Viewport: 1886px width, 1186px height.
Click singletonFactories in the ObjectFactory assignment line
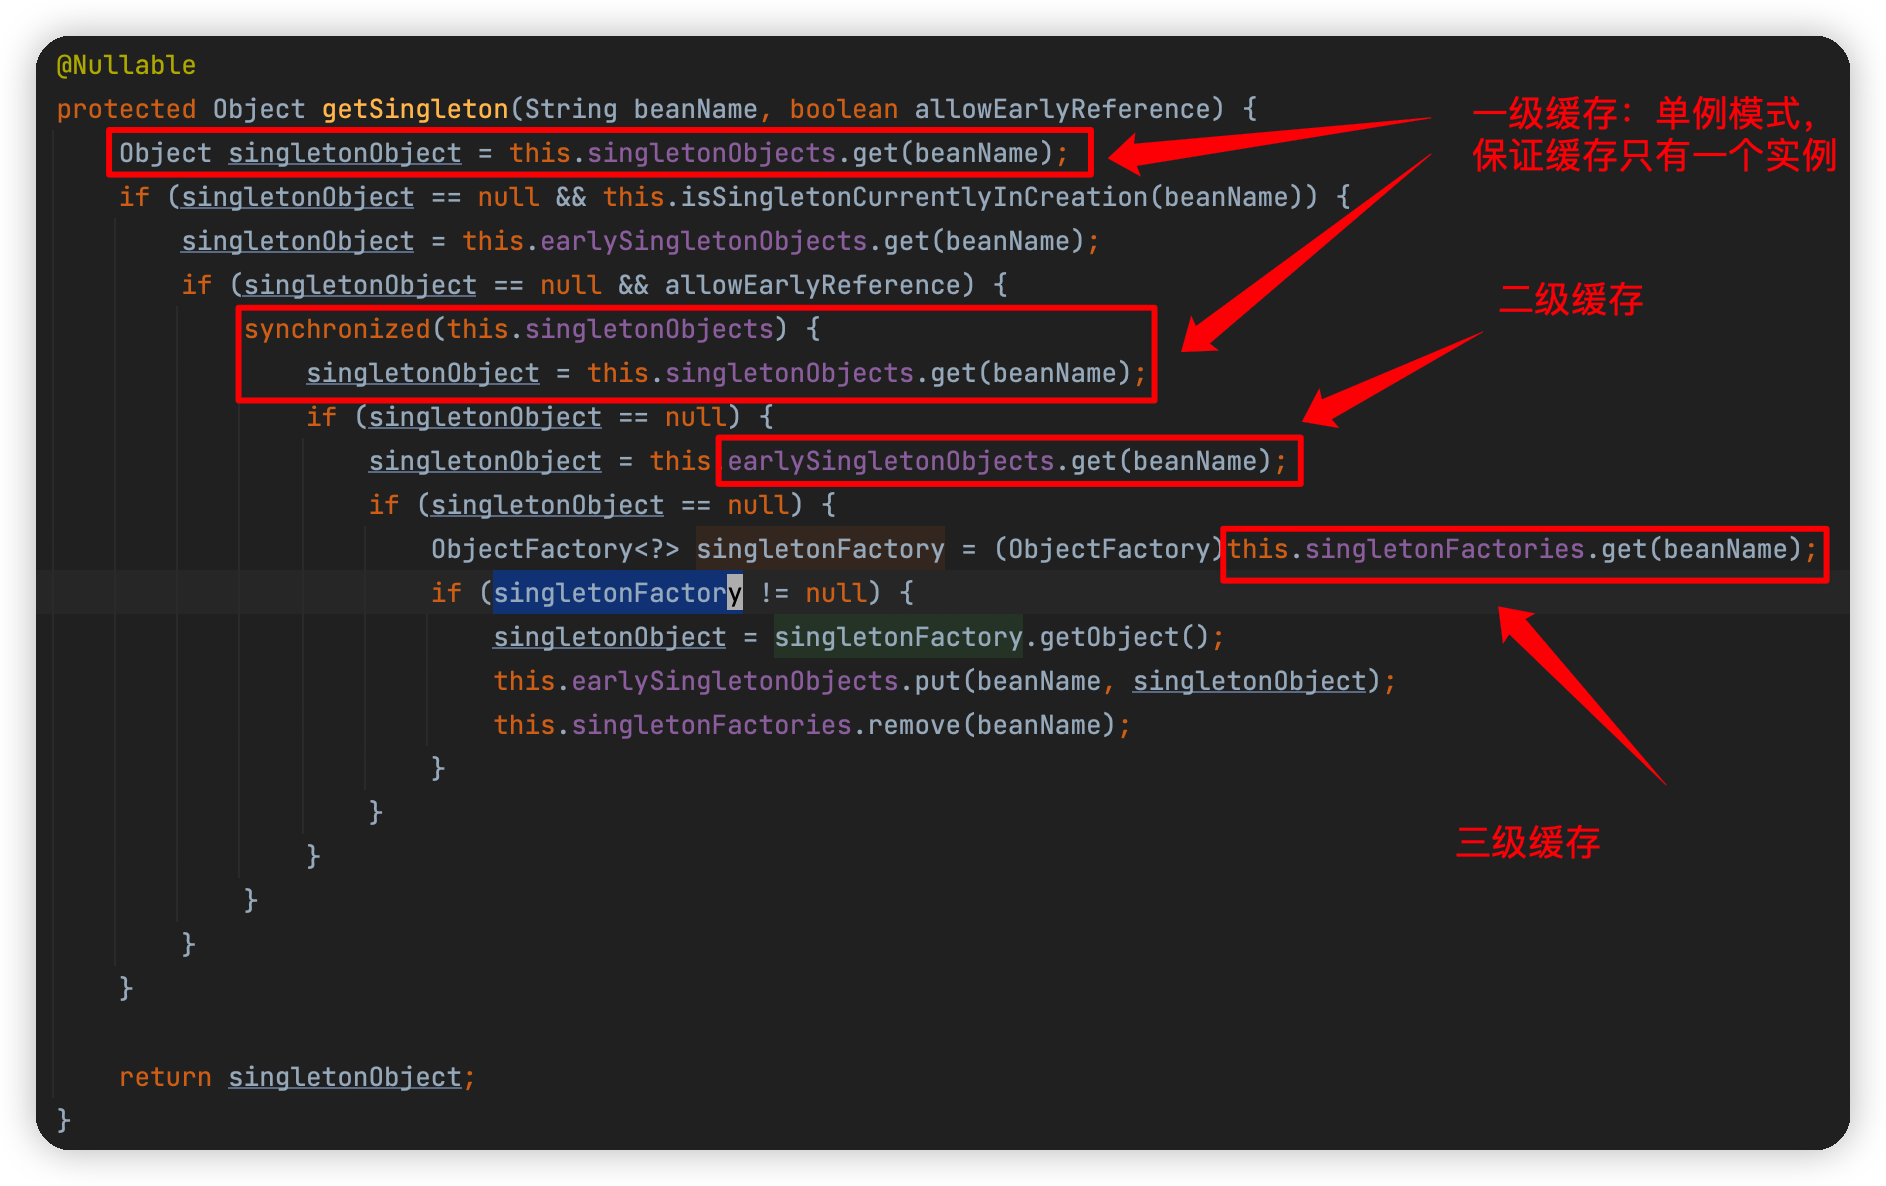coord(1444,549)
